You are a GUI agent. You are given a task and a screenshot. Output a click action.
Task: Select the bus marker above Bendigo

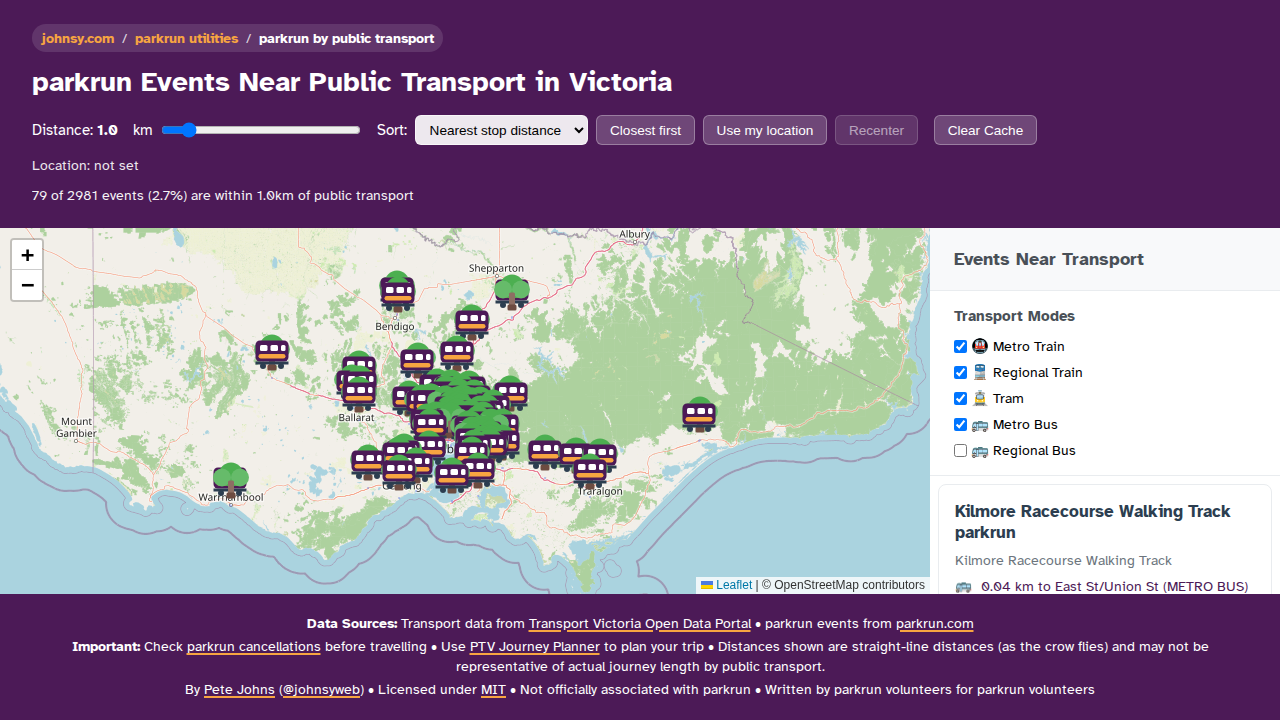397,293
